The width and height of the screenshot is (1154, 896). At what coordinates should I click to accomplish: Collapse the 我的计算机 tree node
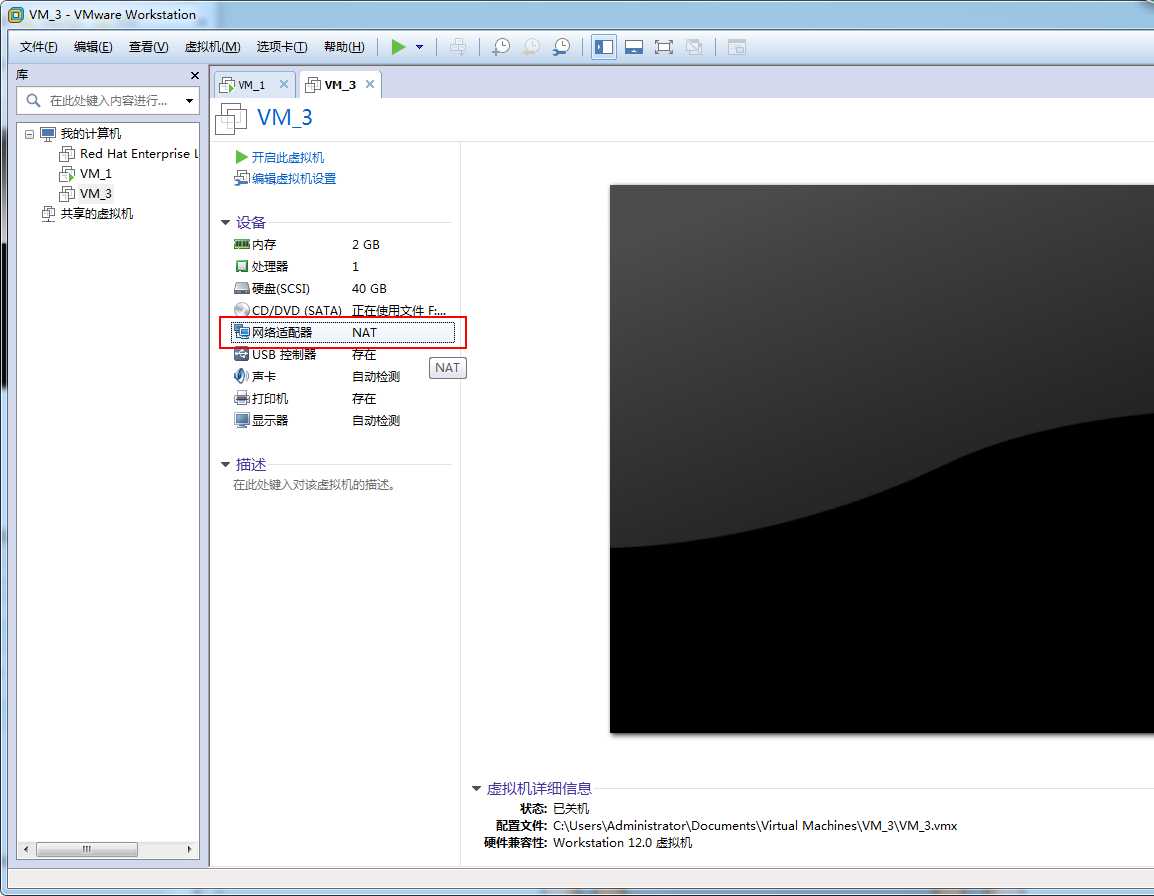point(29,134)
